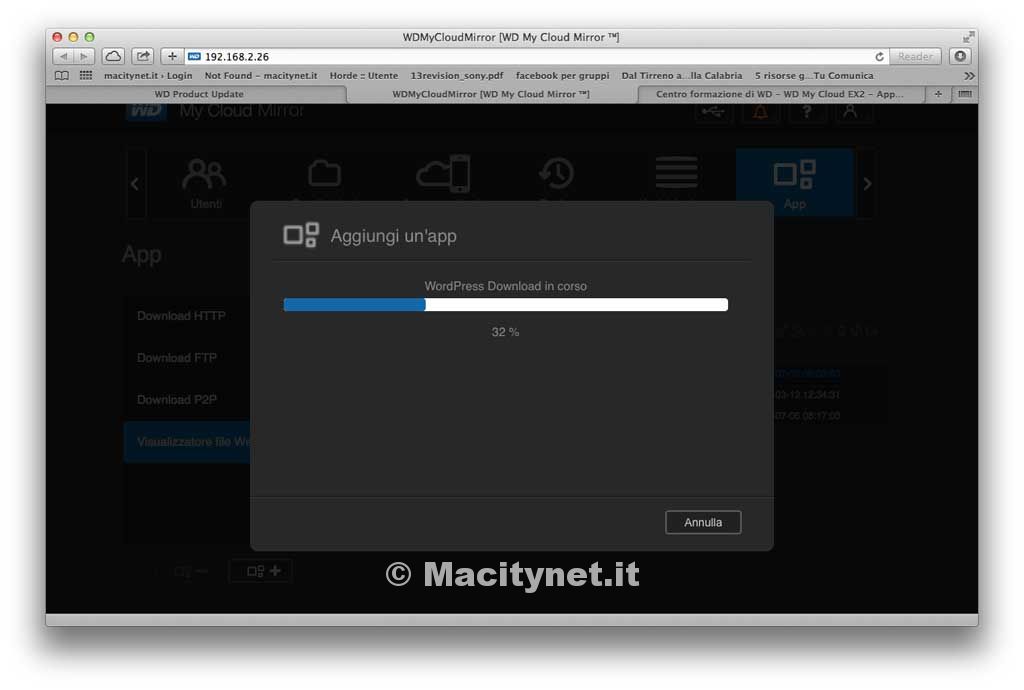This screenshot has height=690, width=1024.
Task: Open the help question mark icon
Action: 807,112
